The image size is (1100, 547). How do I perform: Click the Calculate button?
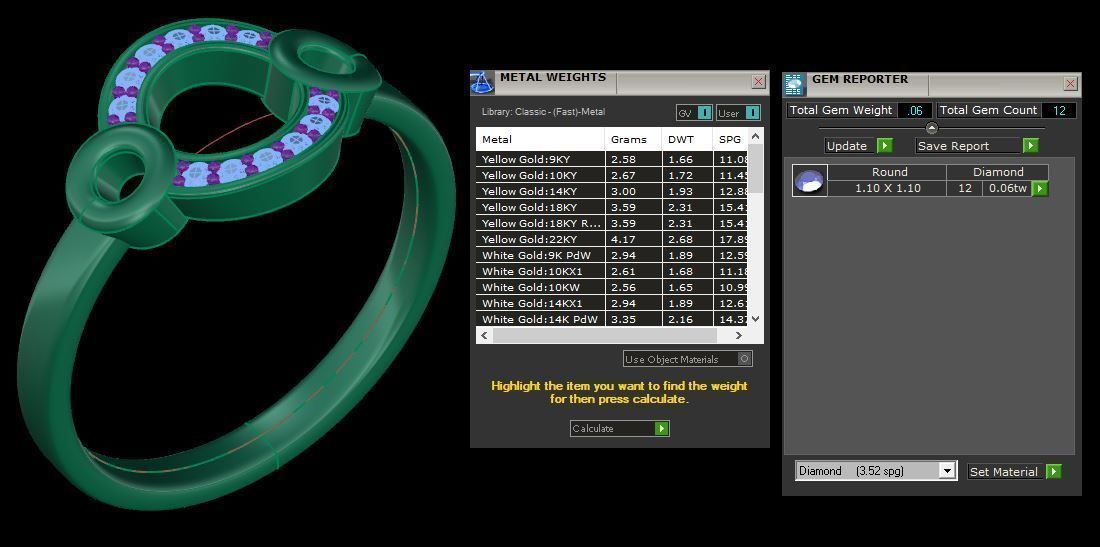coord(619,428)
